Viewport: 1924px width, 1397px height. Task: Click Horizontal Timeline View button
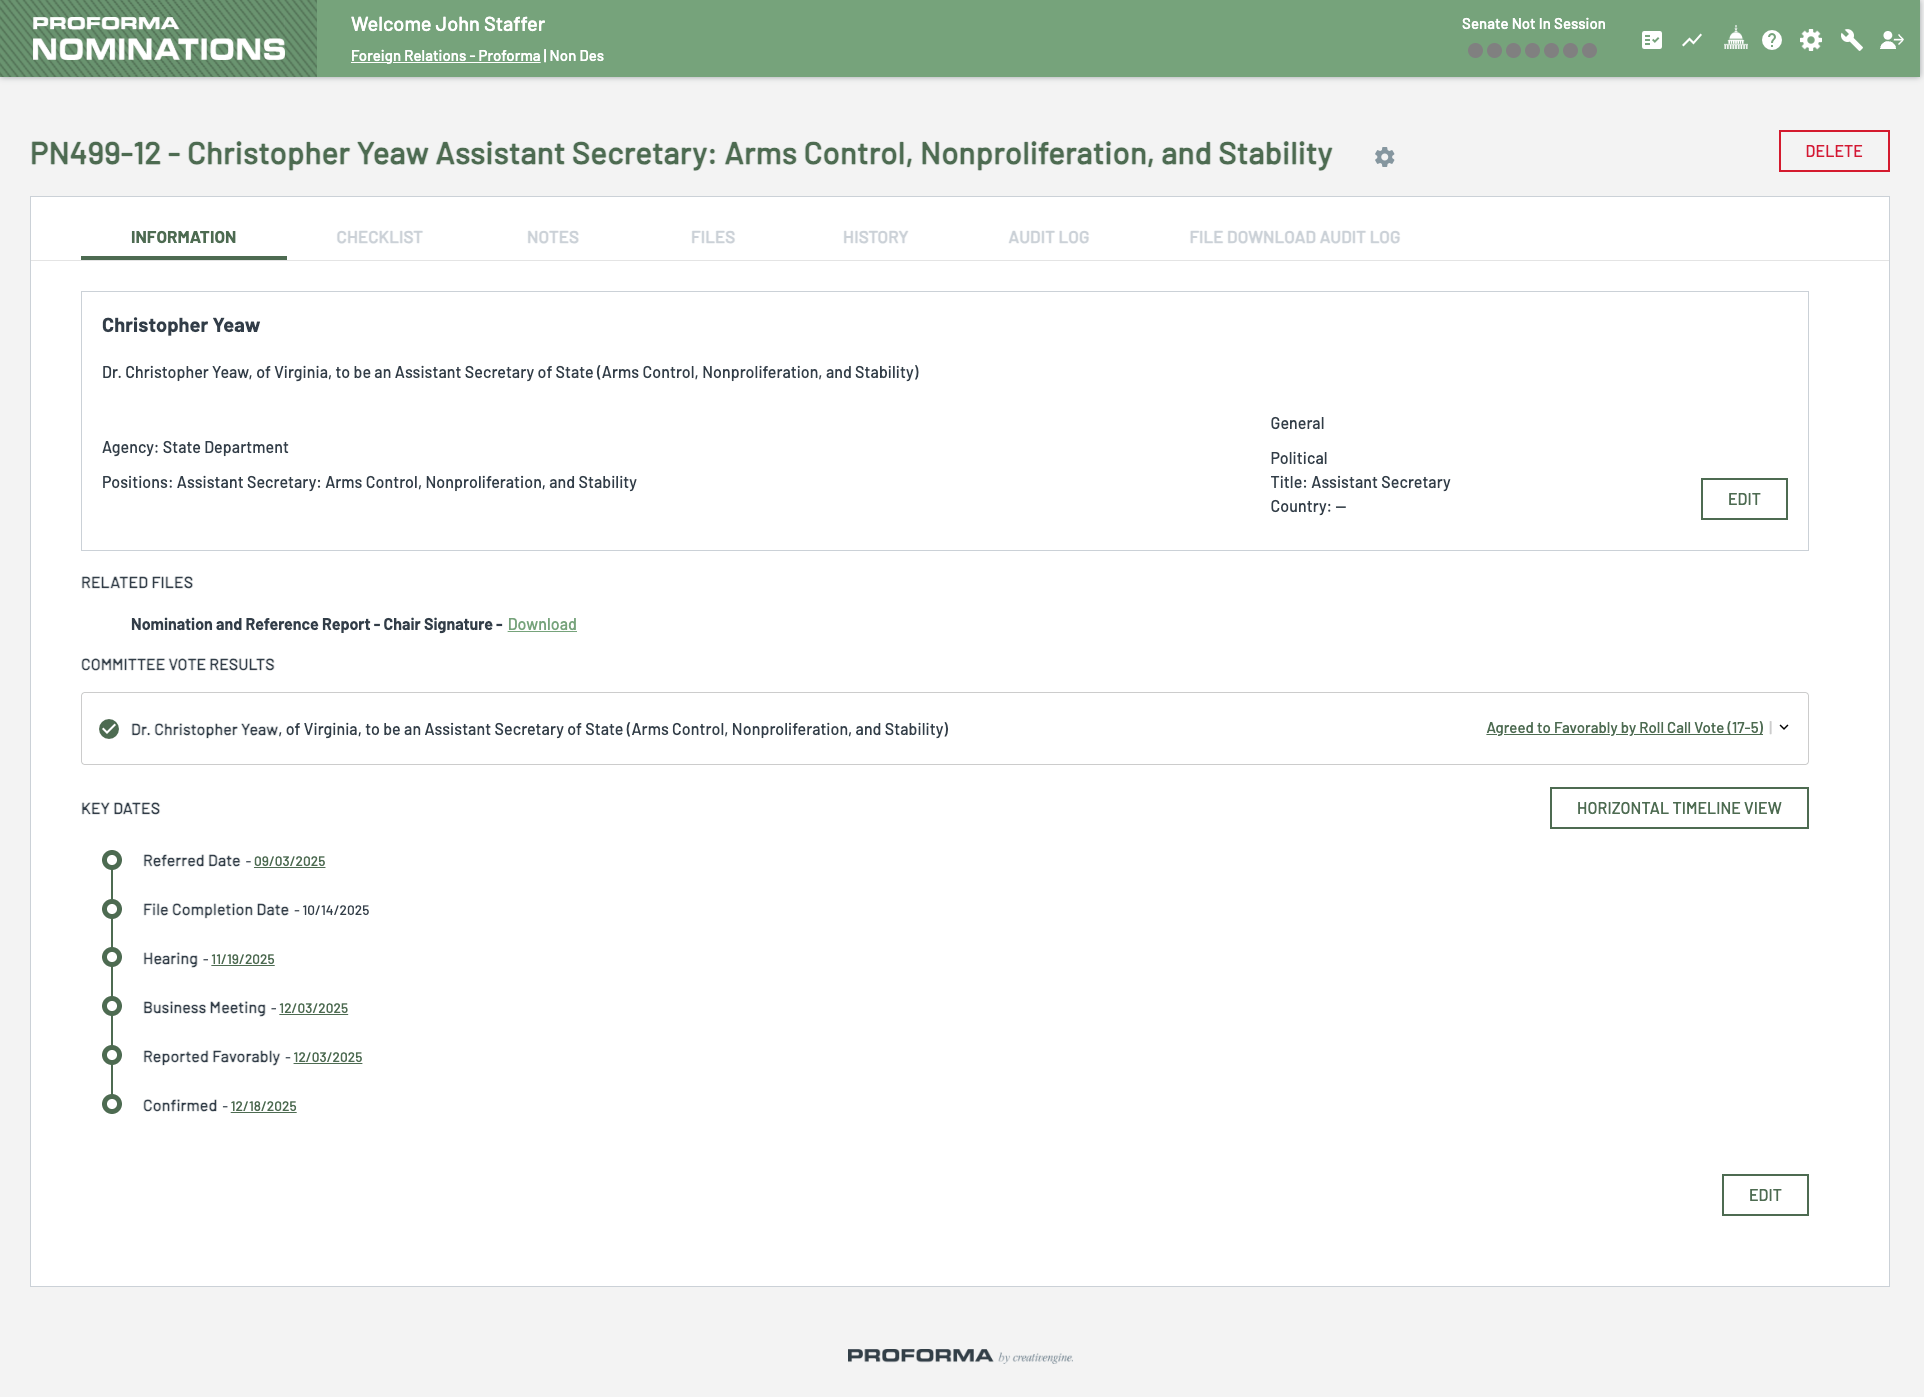point(1679,808)
